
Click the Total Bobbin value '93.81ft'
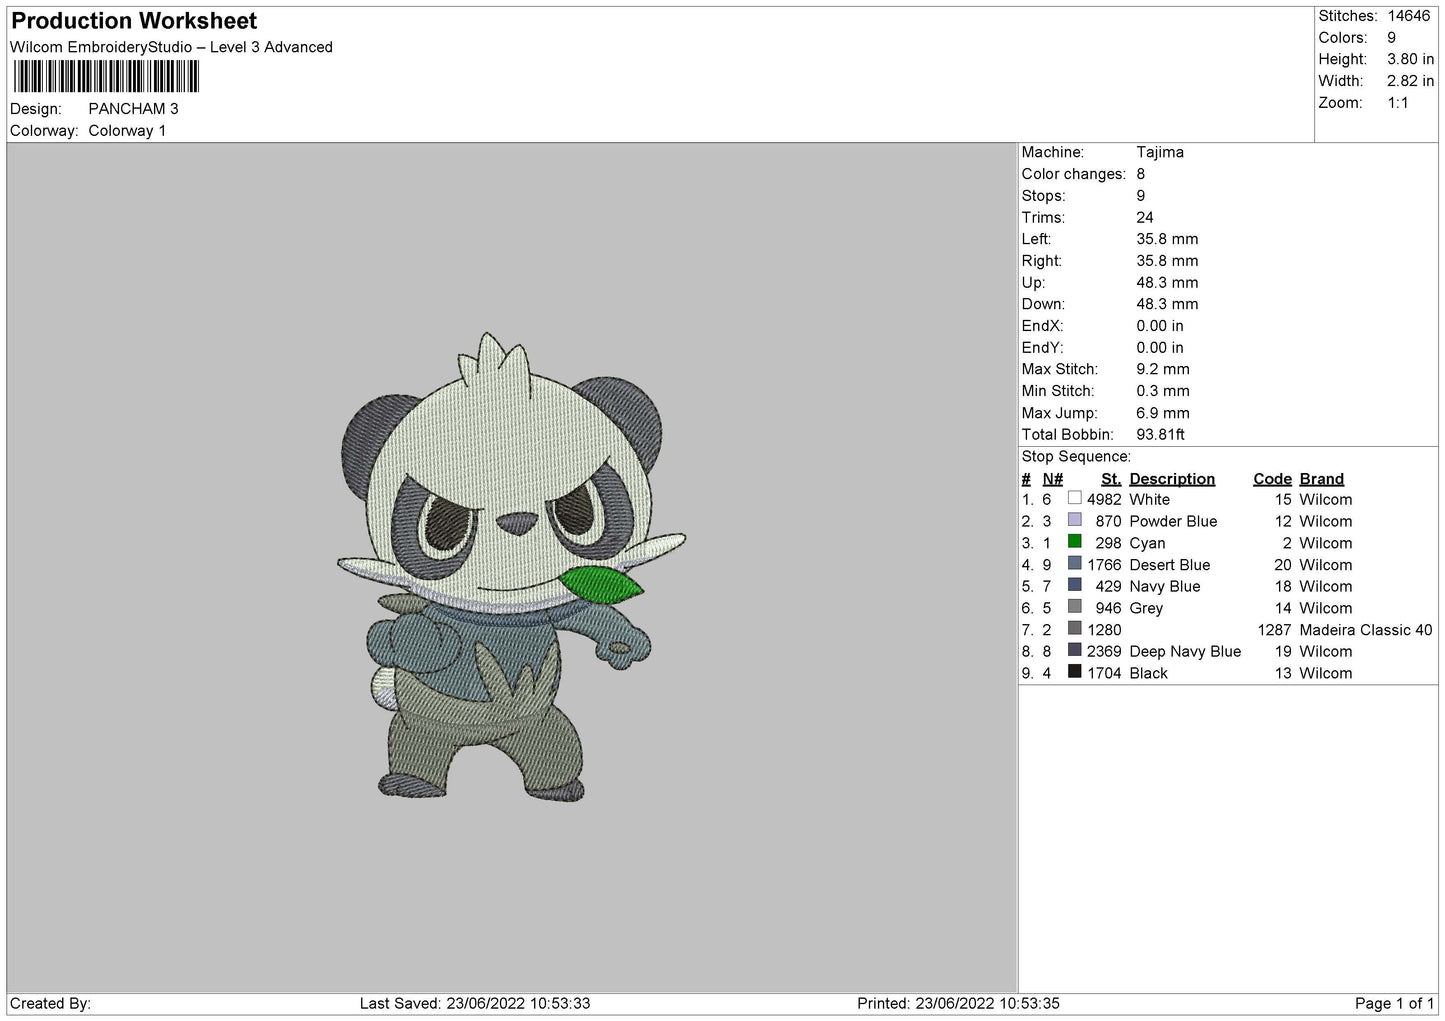pyautogui.click(x=1161, y=435)
